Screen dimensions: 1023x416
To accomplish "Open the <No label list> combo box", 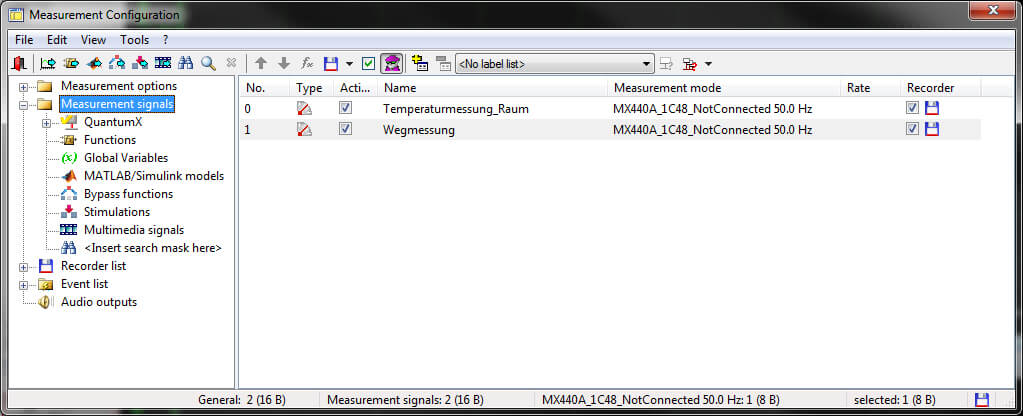I will [555, 64].
